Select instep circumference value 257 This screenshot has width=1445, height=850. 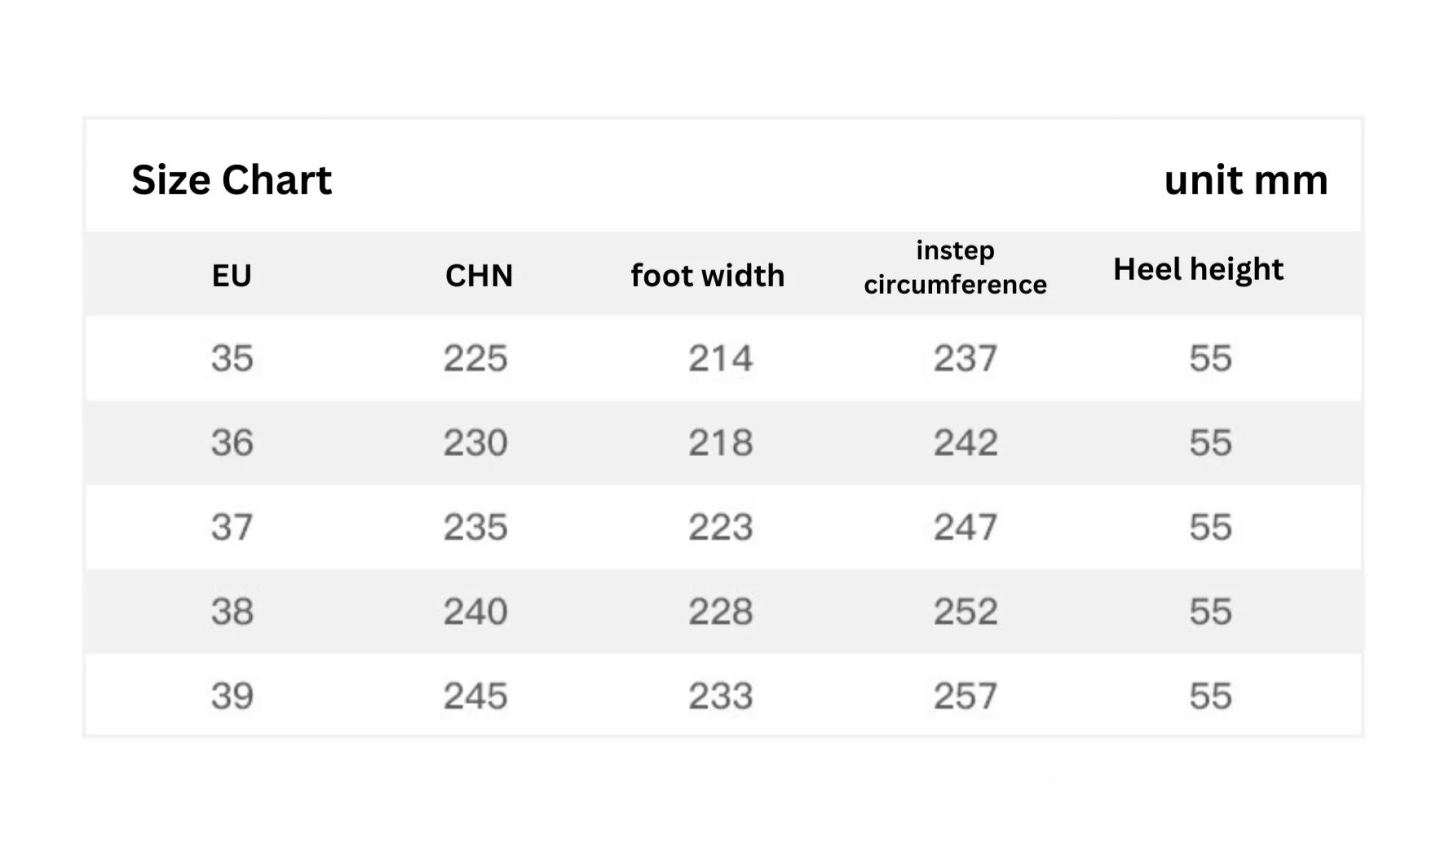965,696
